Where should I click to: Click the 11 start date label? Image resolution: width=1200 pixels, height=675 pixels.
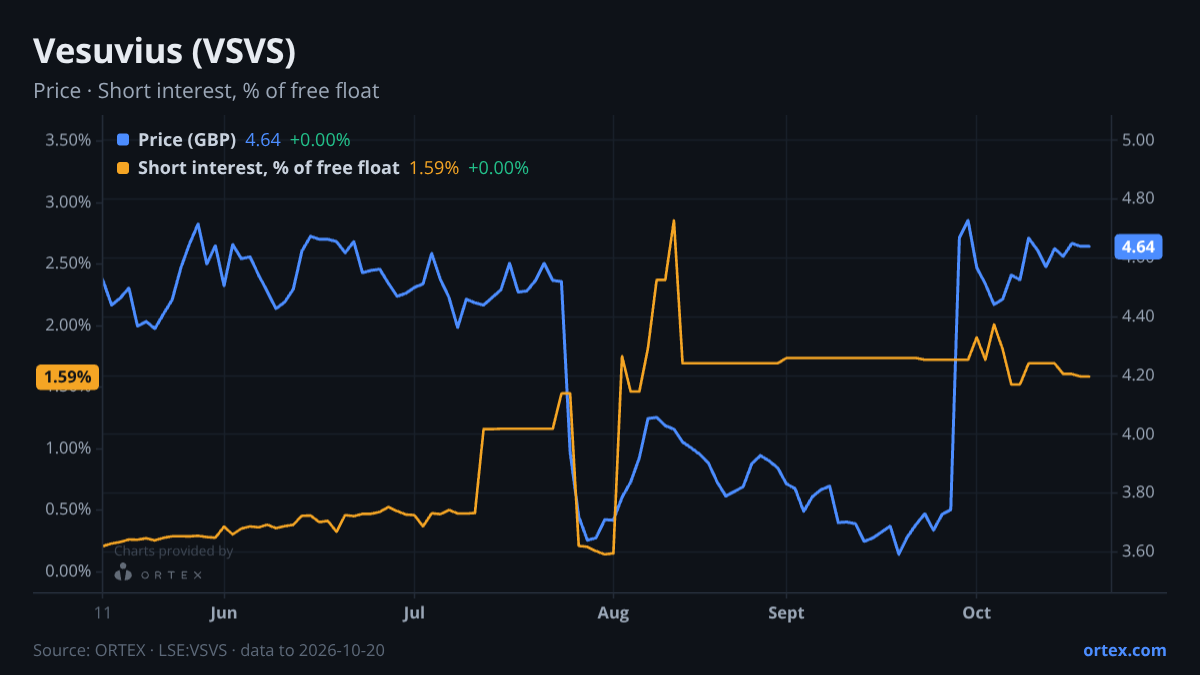pos(103,612)
